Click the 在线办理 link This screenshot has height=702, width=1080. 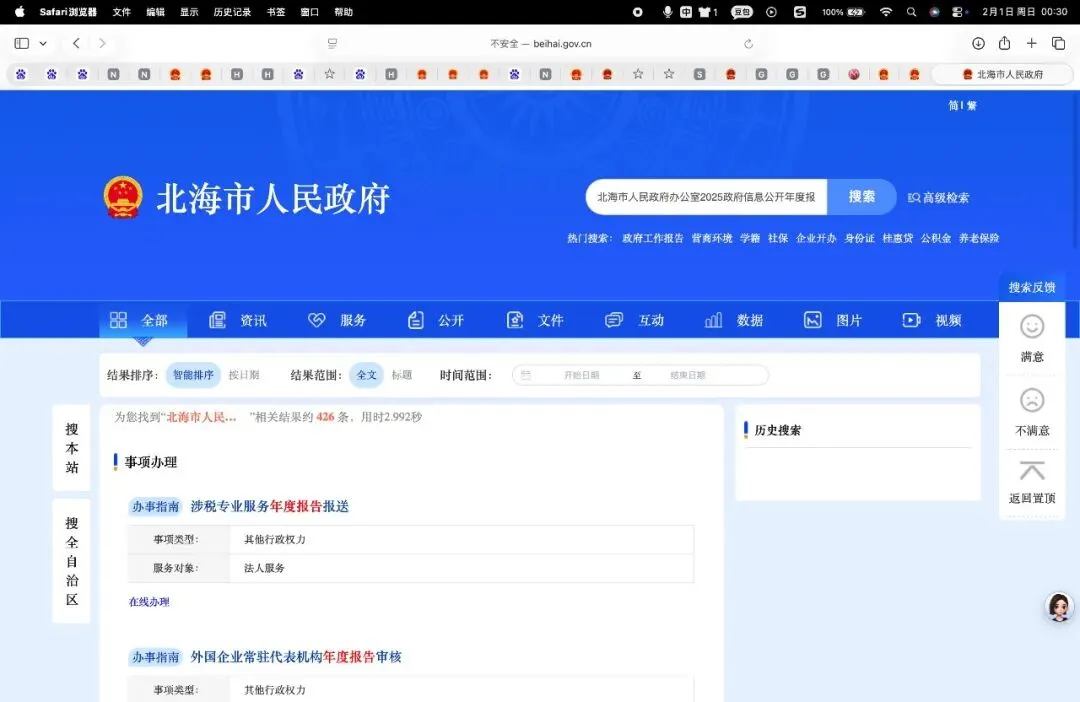149,601
